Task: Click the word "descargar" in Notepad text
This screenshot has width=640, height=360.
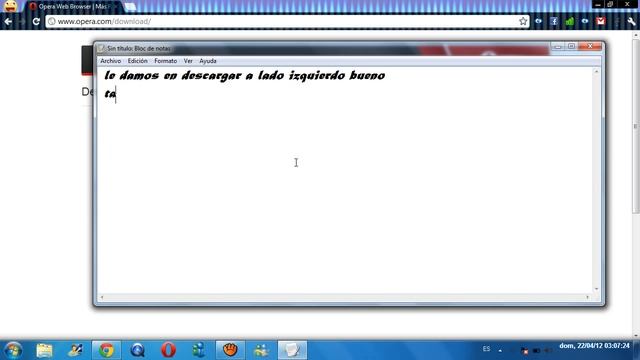Action: (x=211, y=76)
